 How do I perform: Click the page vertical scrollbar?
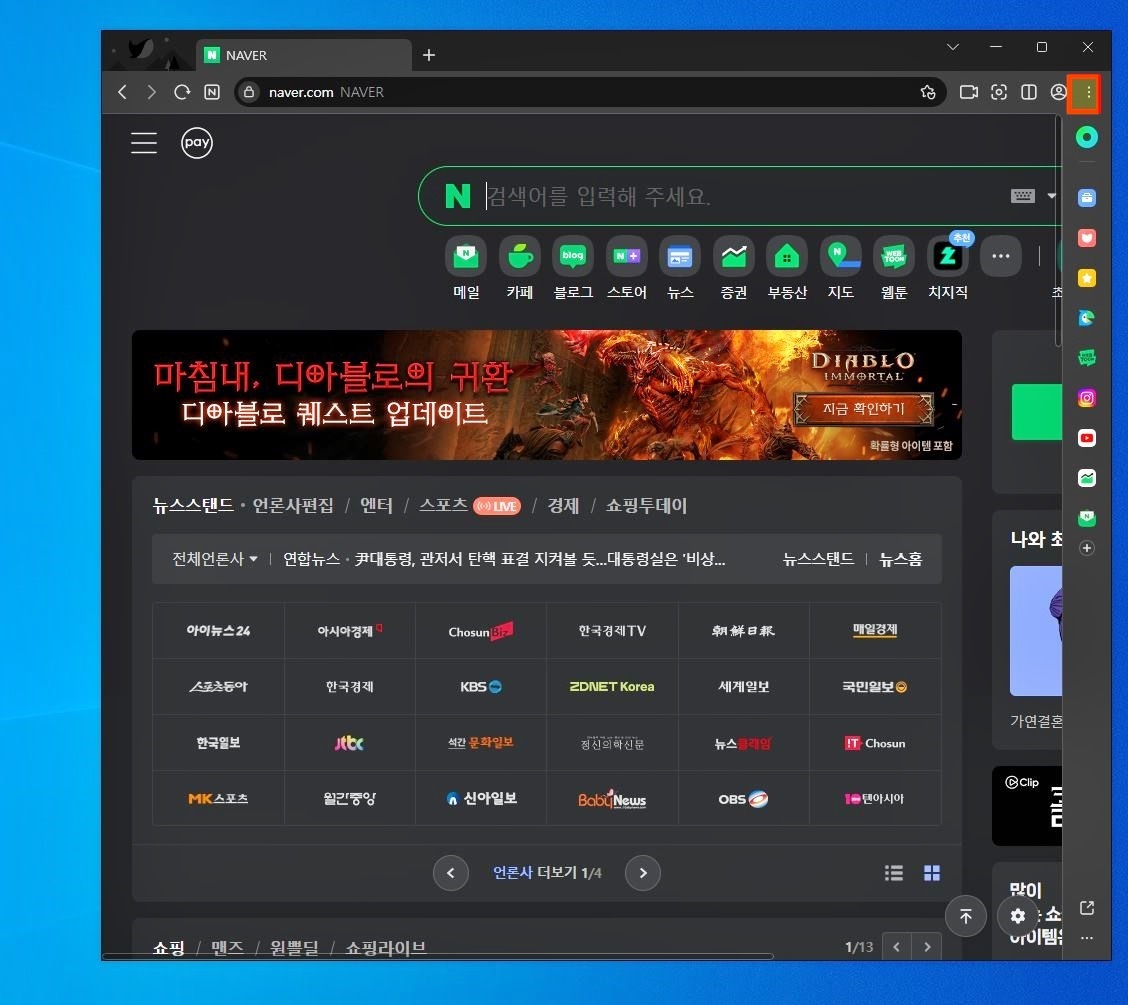[x=1058, y=230]
